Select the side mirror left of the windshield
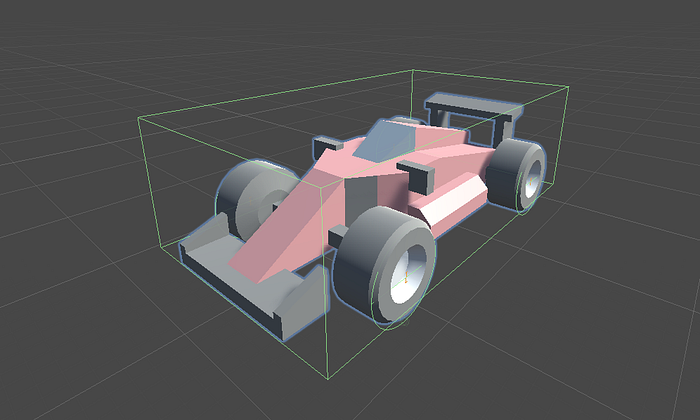700x420 pixels. coord(327,147)
